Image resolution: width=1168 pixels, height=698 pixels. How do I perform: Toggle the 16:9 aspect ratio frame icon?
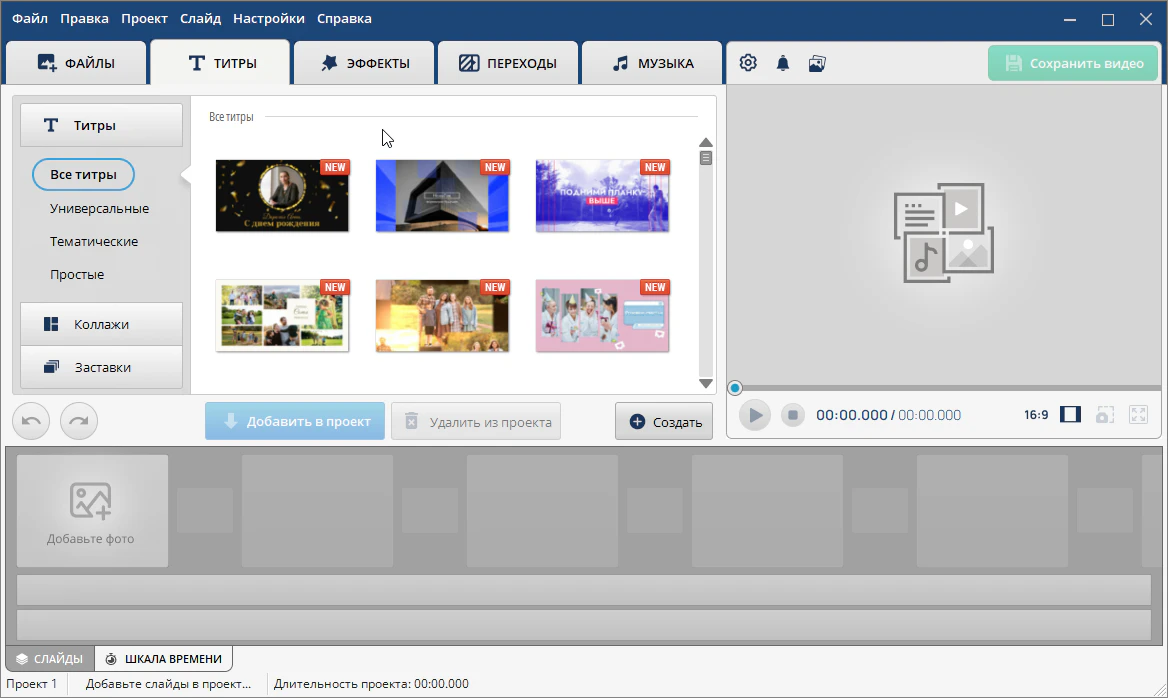click(x=1070, y=414)
